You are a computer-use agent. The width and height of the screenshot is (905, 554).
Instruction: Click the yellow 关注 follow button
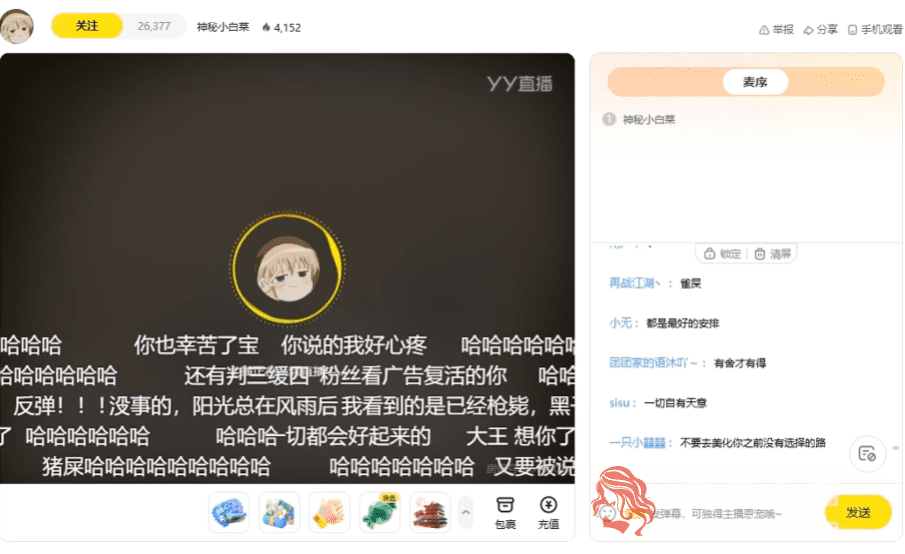click(87, 26)
